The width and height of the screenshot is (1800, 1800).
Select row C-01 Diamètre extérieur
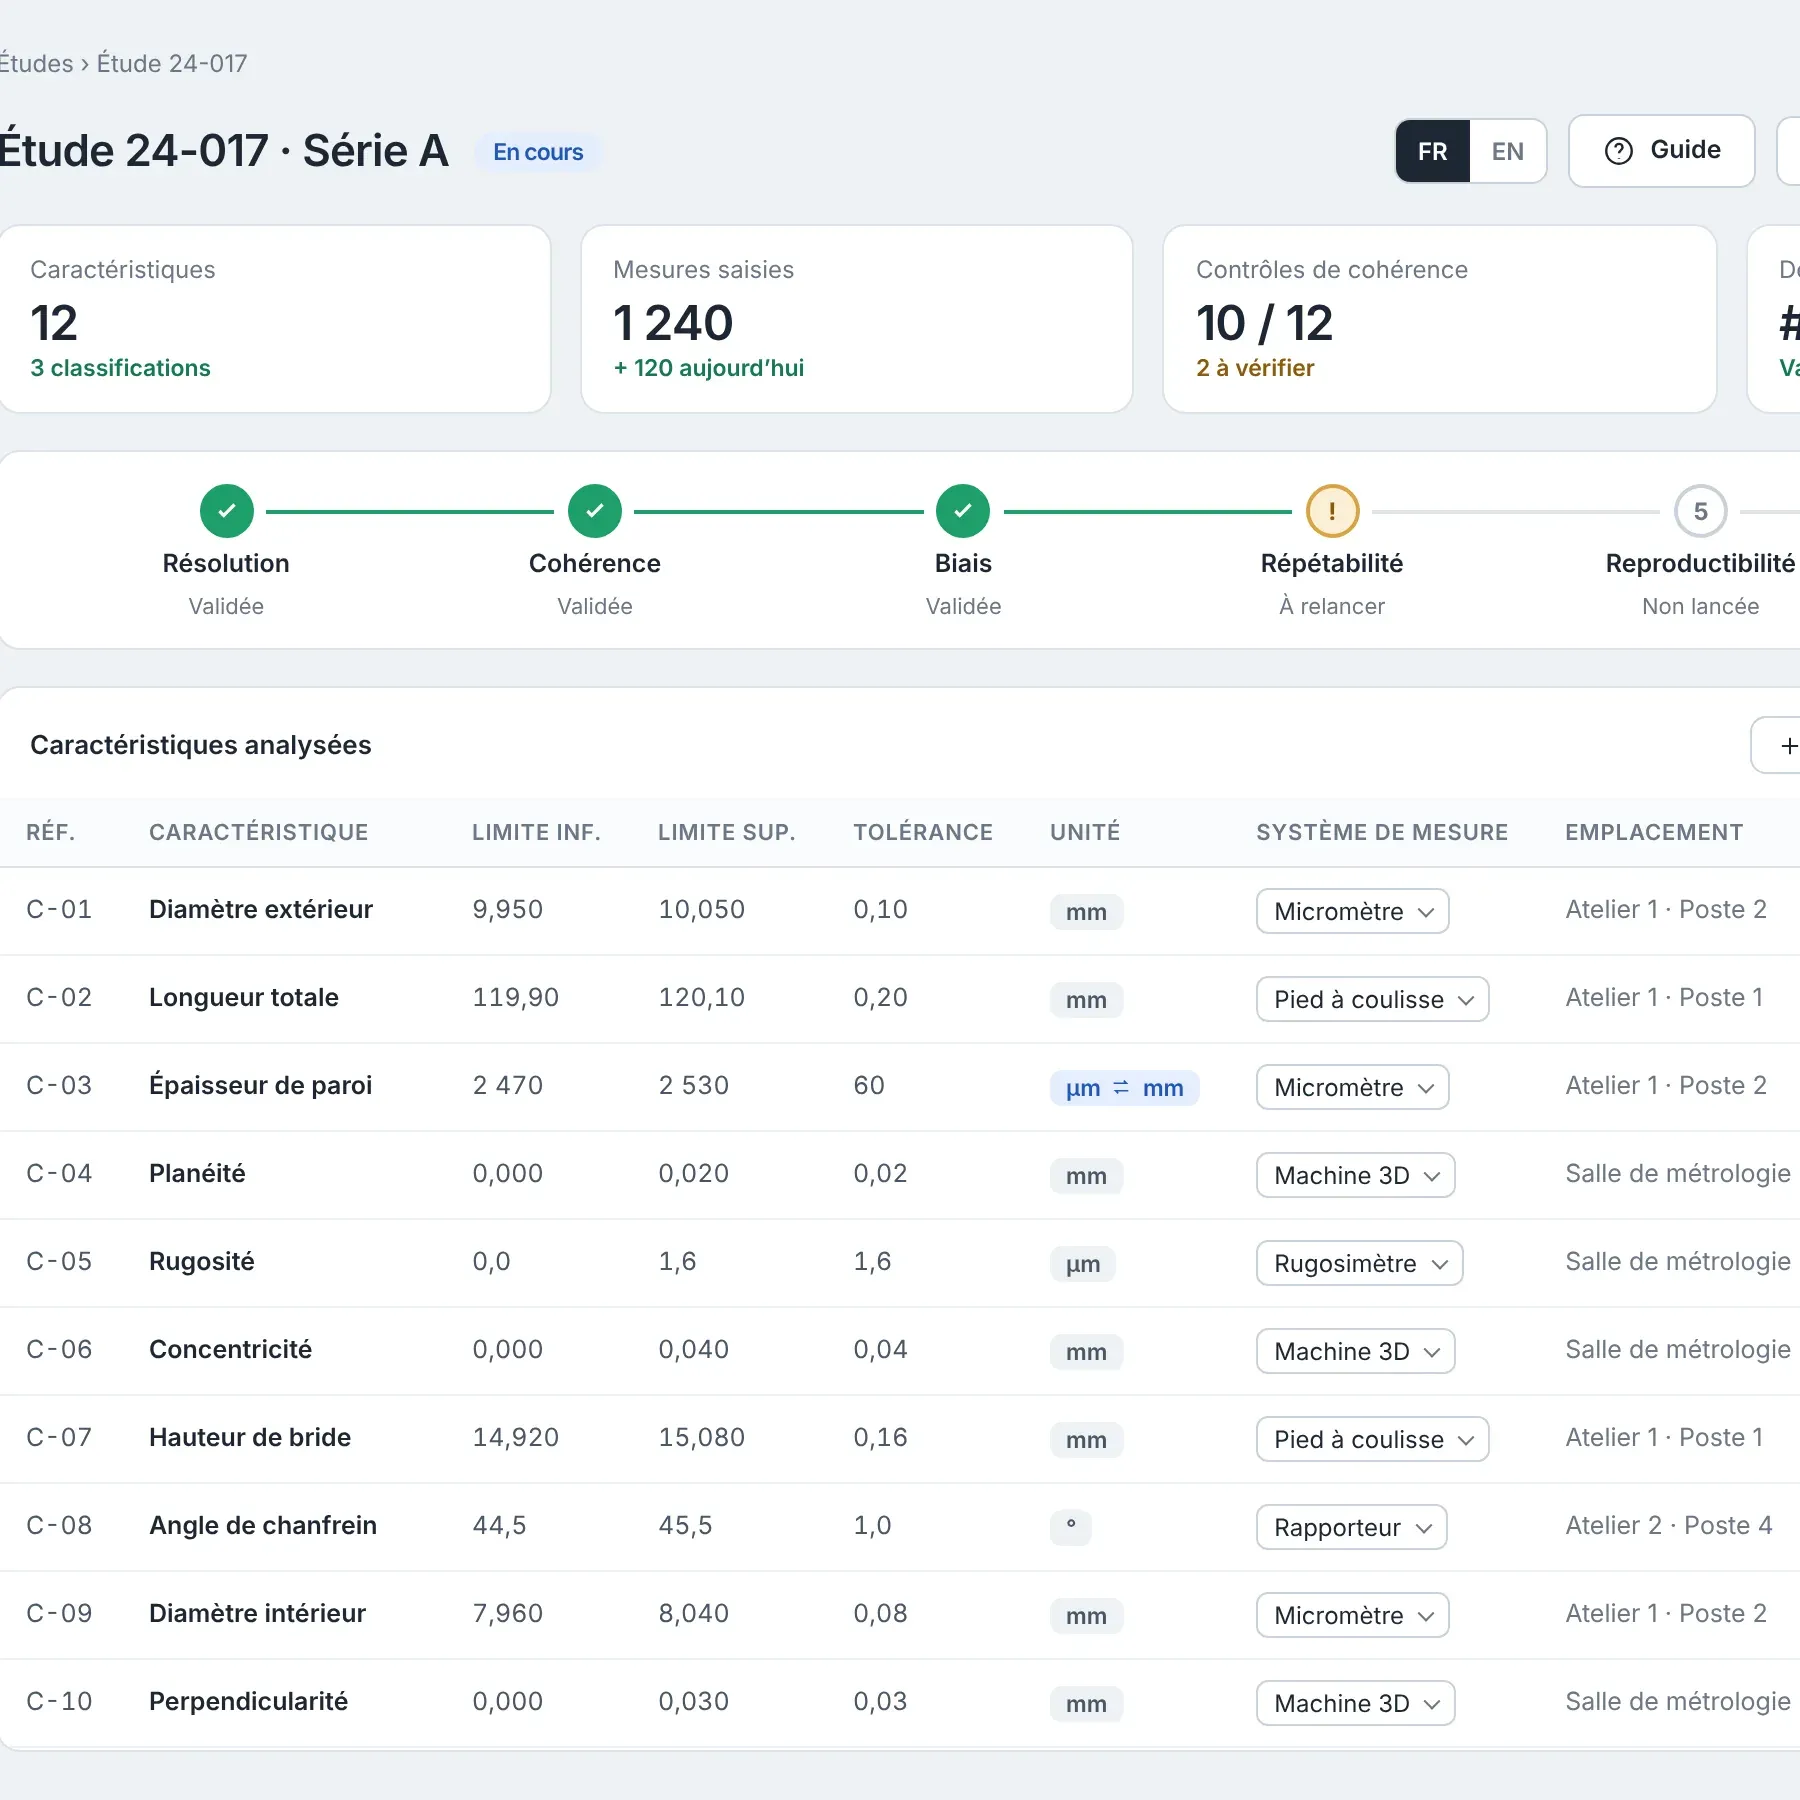coord(900,911)
